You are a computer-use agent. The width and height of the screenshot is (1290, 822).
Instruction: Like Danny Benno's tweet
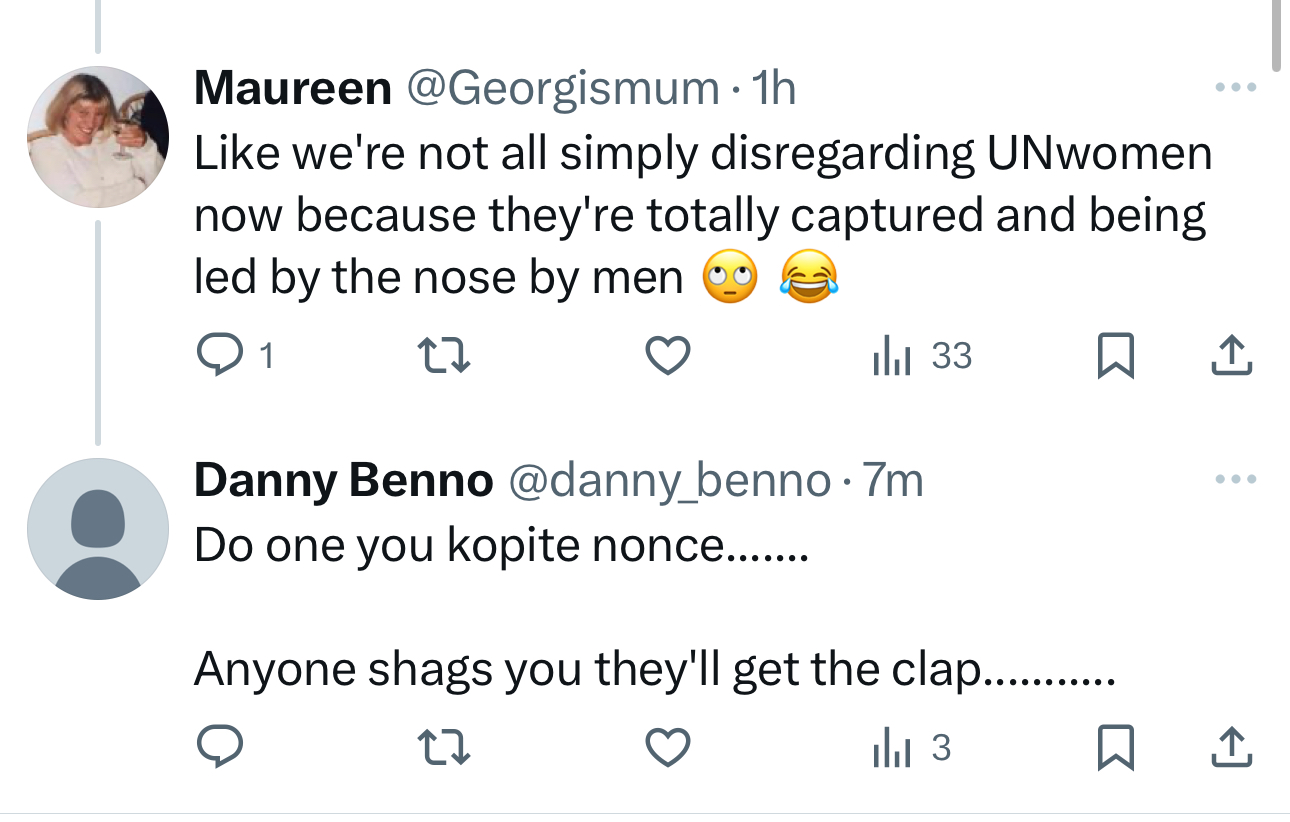pos(667,748)
